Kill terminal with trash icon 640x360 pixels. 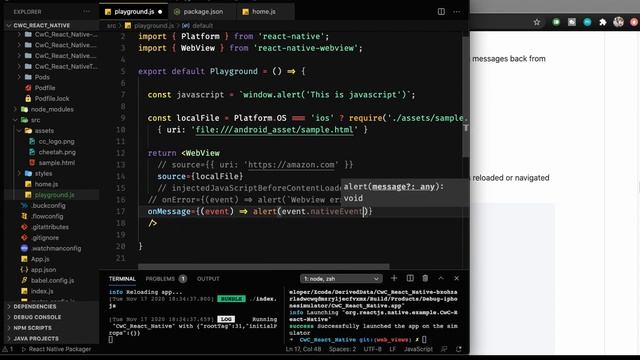coord(425,278)
